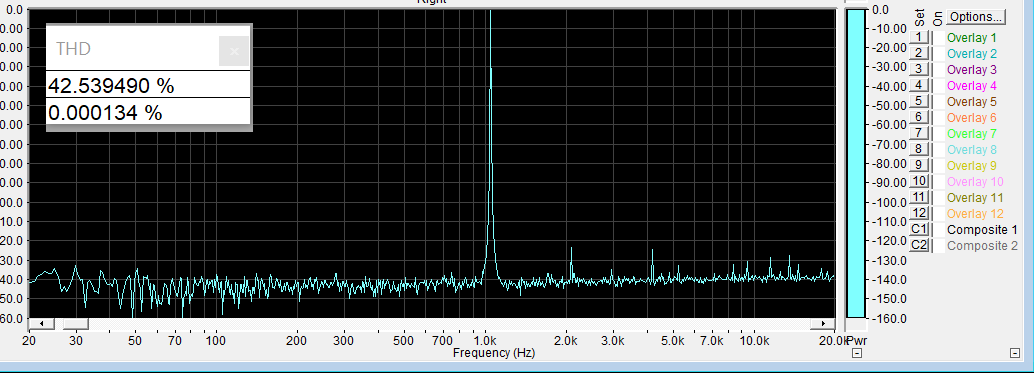
Task: Click Set button 8 for Overlay 8
Action: pyautogui.click(x=919, y=150)
